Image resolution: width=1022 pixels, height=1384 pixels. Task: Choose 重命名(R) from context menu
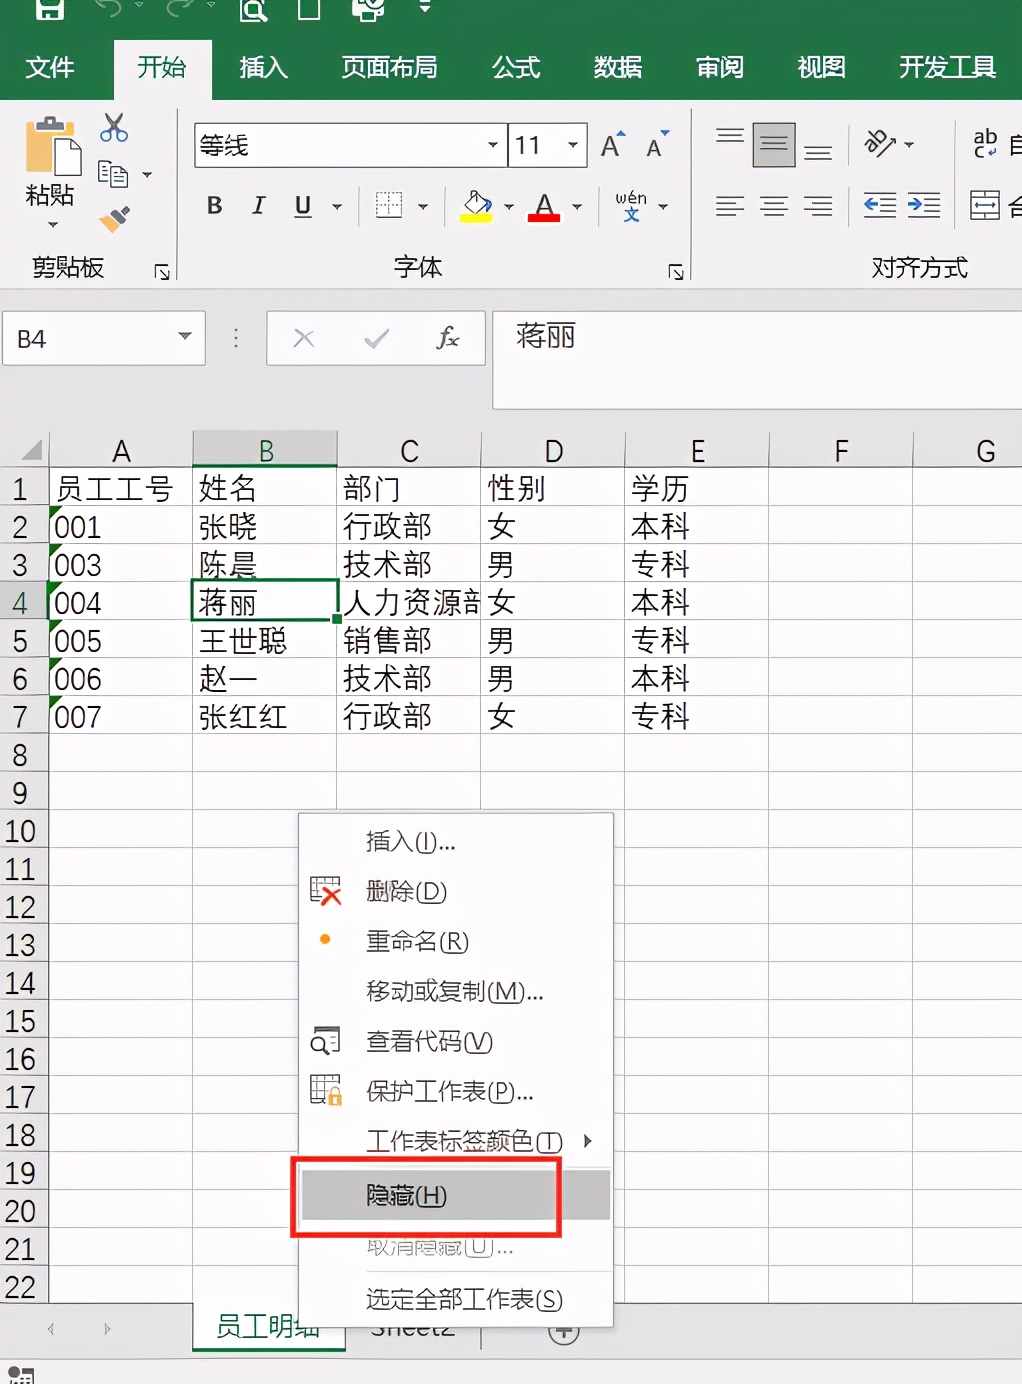click(x=456, y=941)
